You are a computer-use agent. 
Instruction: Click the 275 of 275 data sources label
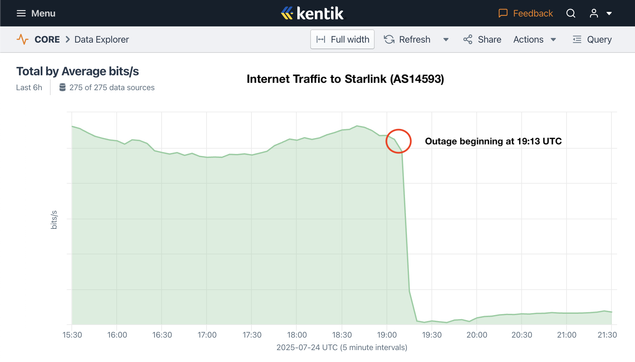(112, 87)
